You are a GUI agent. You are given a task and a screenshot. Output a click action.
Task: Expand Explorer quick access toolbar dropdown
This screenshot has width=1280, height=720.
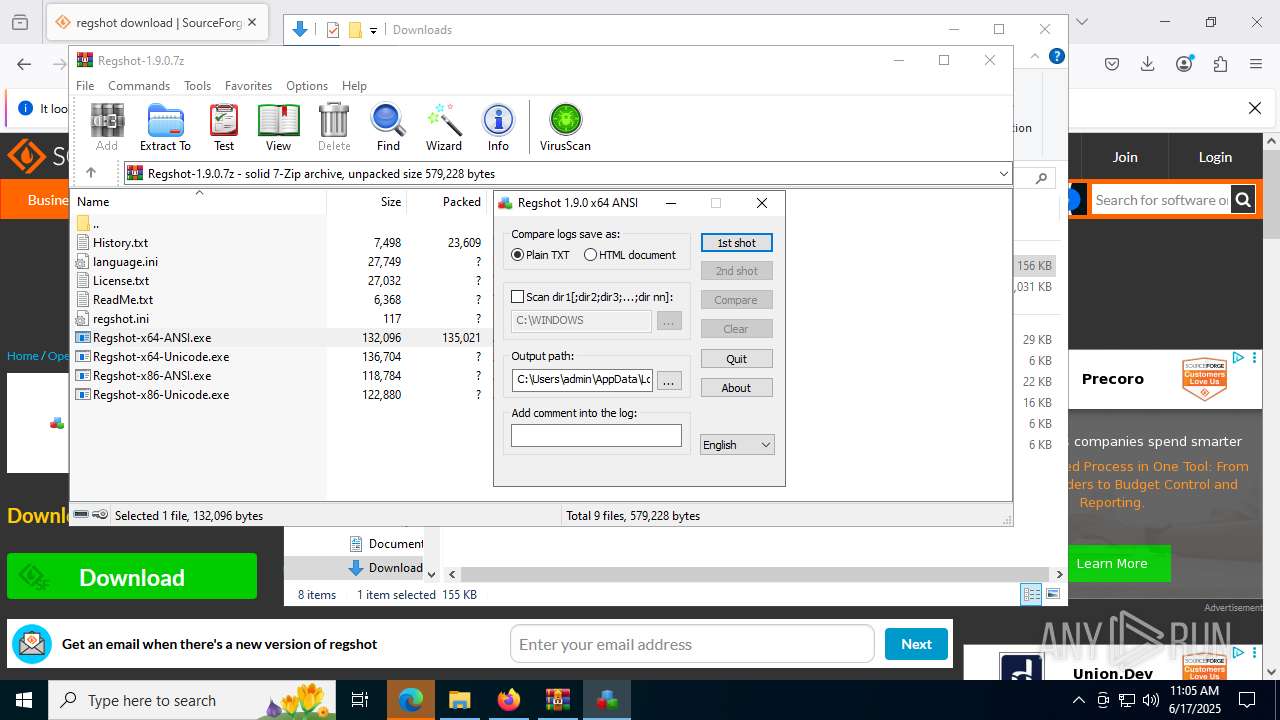373,30
